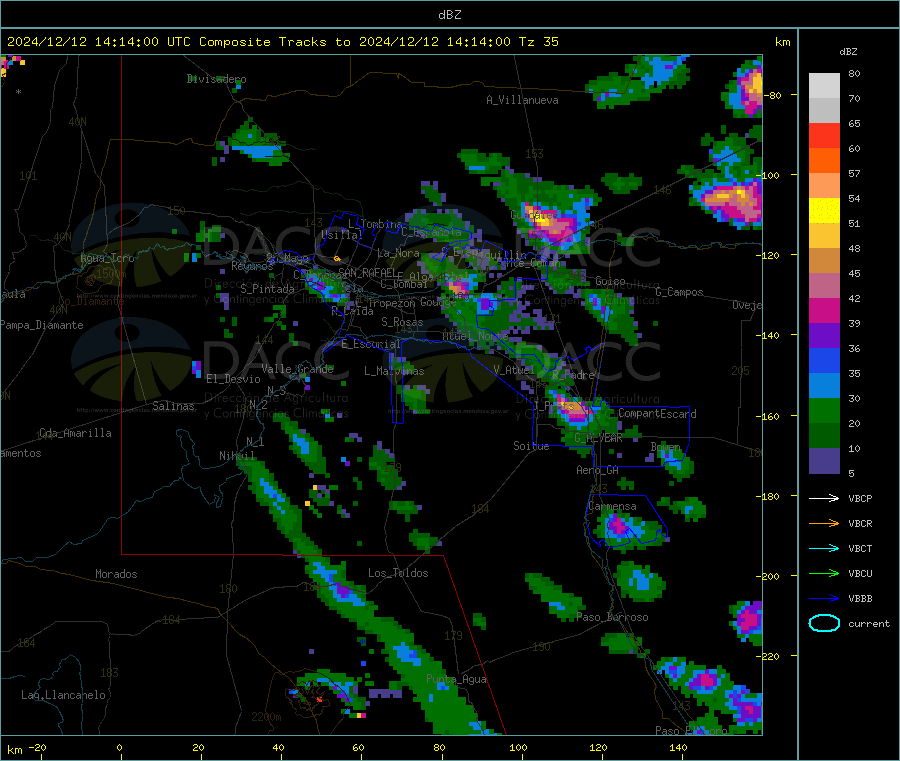The image size is (900, 761).
Task: Pick the slate purple swatch between 10 and 5
Action: (x=824, y=461)
